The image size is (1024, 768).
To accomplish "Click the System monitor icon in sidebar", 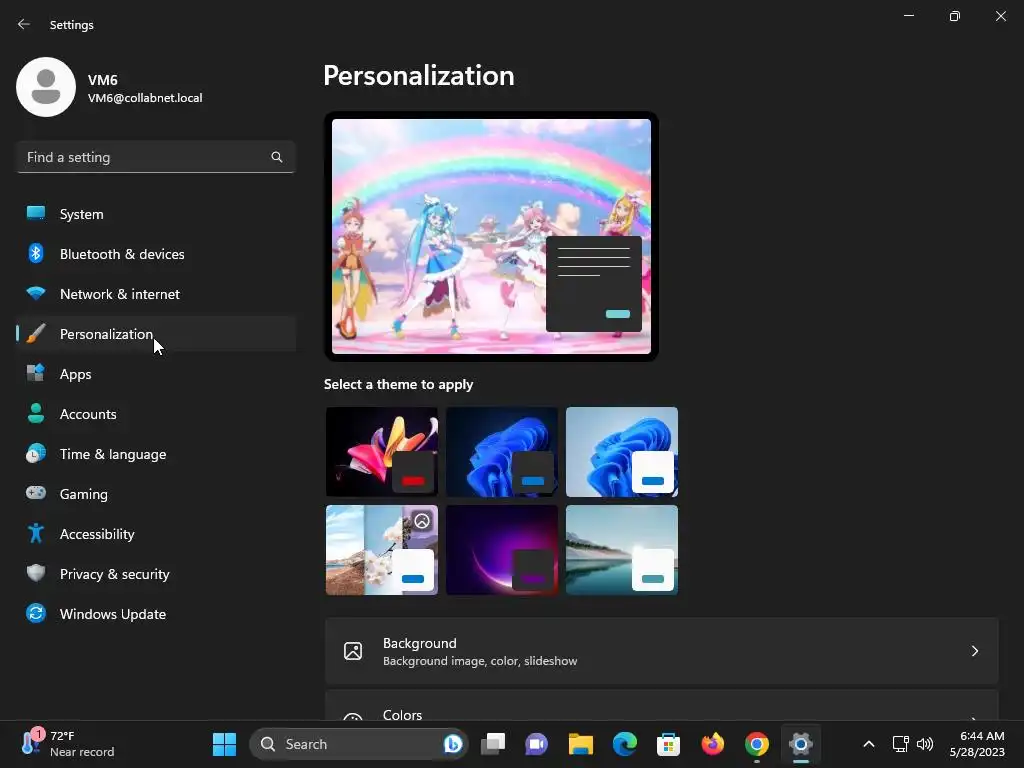I will (36, 213).
